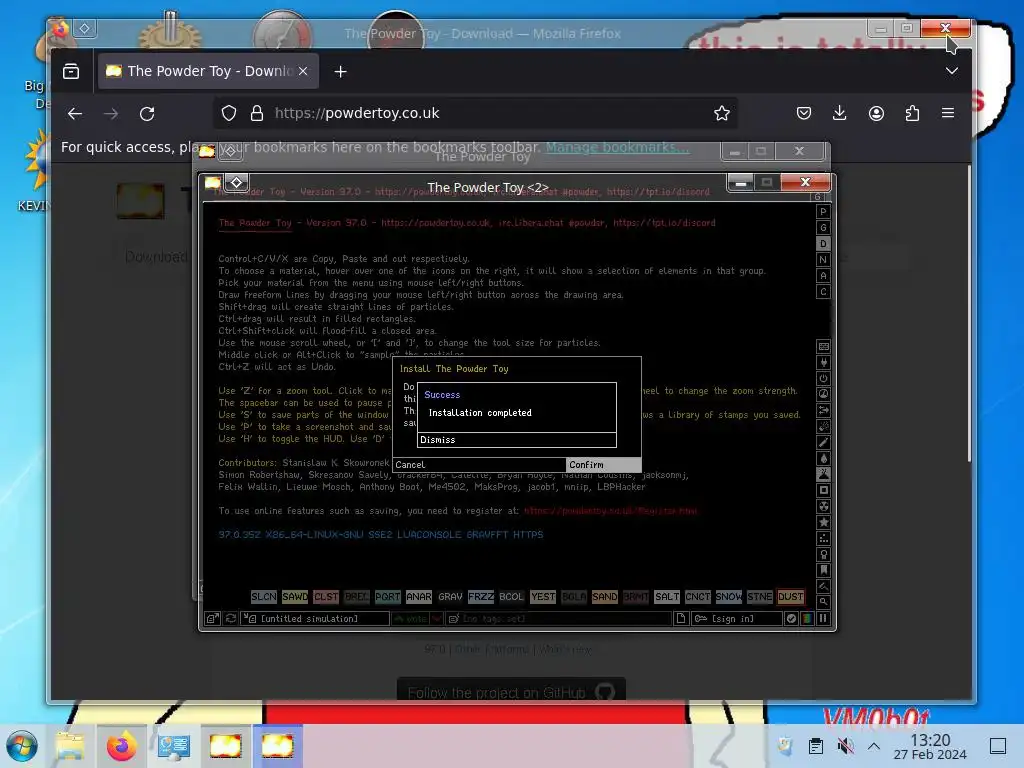Screen dimensions: 1024x768
Task: Select the Liquids droplet category icon
Action: click(824, 458)
